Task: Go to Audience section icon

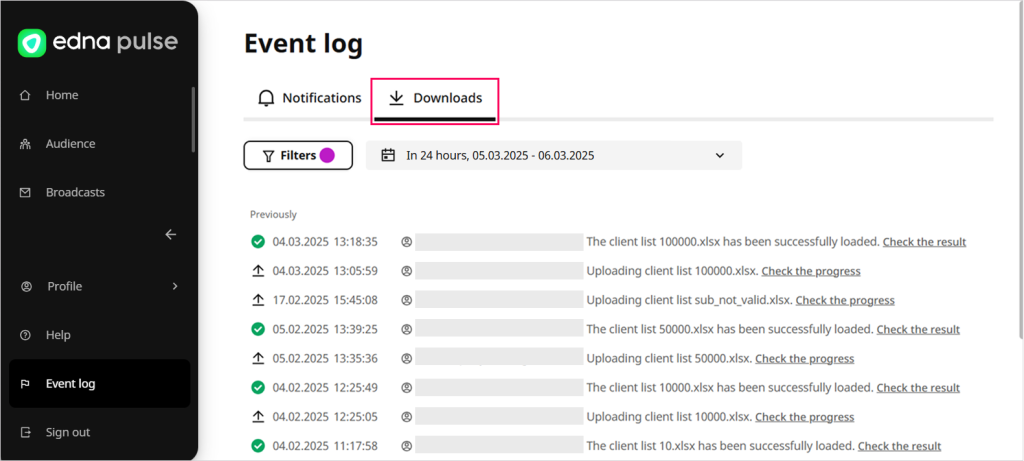Action: pyautogui.click(x=25, y=144)
